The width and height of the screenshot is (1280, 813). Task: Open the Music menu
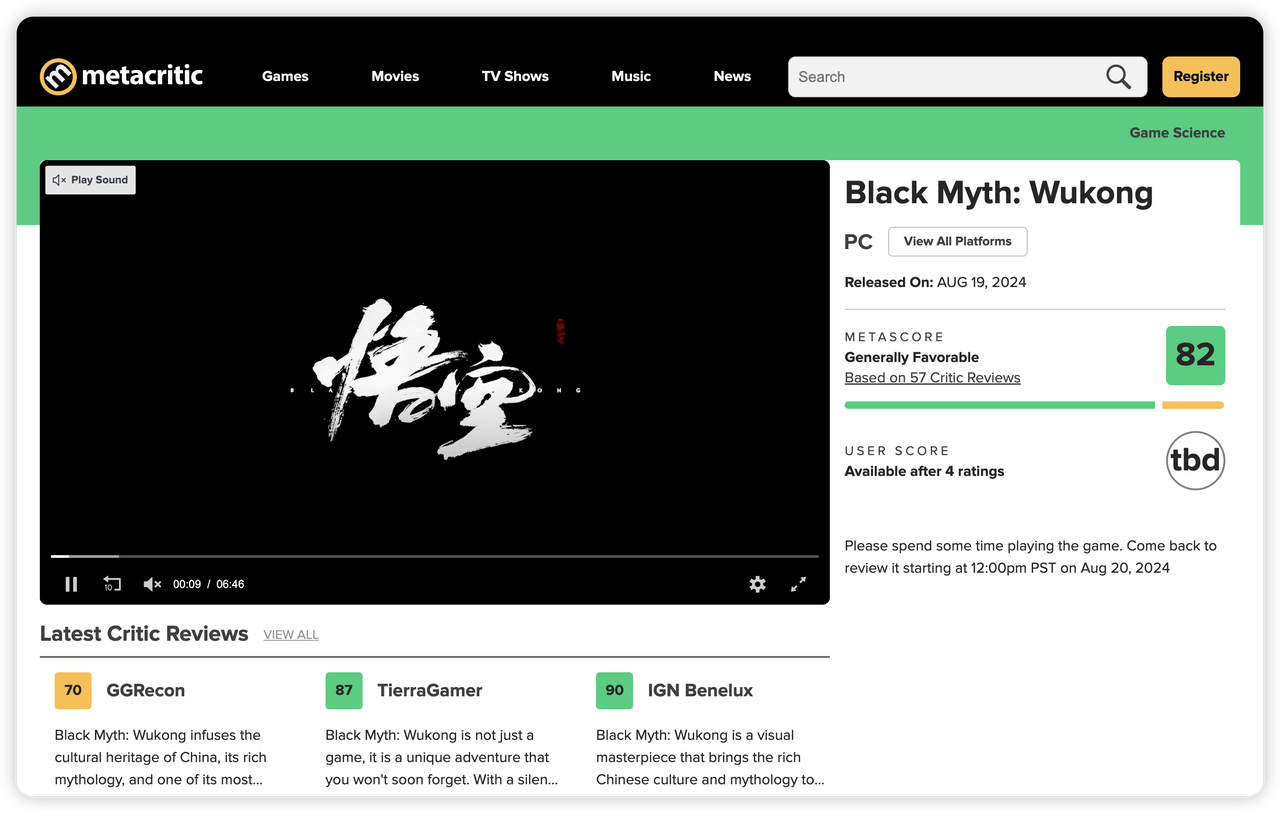pyautogui.click(x=631, y=77)
